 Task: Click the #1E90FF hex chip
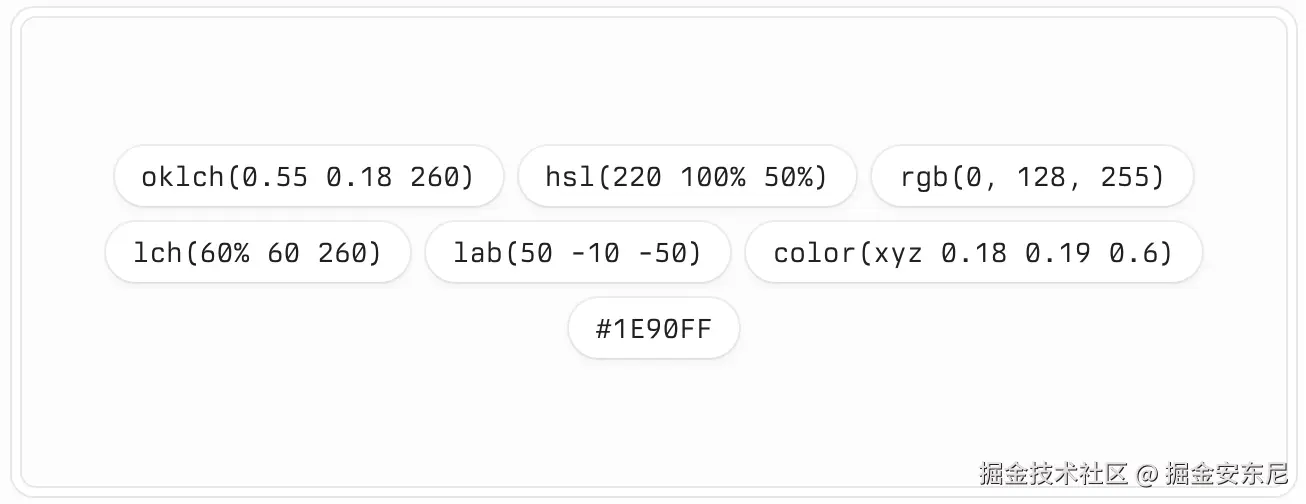pyautogui.click(x=654, y=328)
